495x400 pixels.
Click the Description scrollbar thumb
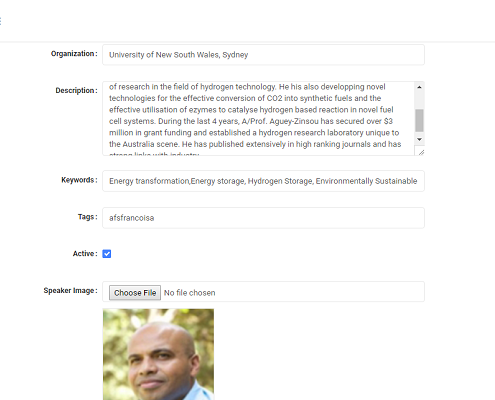click(419, 121)
